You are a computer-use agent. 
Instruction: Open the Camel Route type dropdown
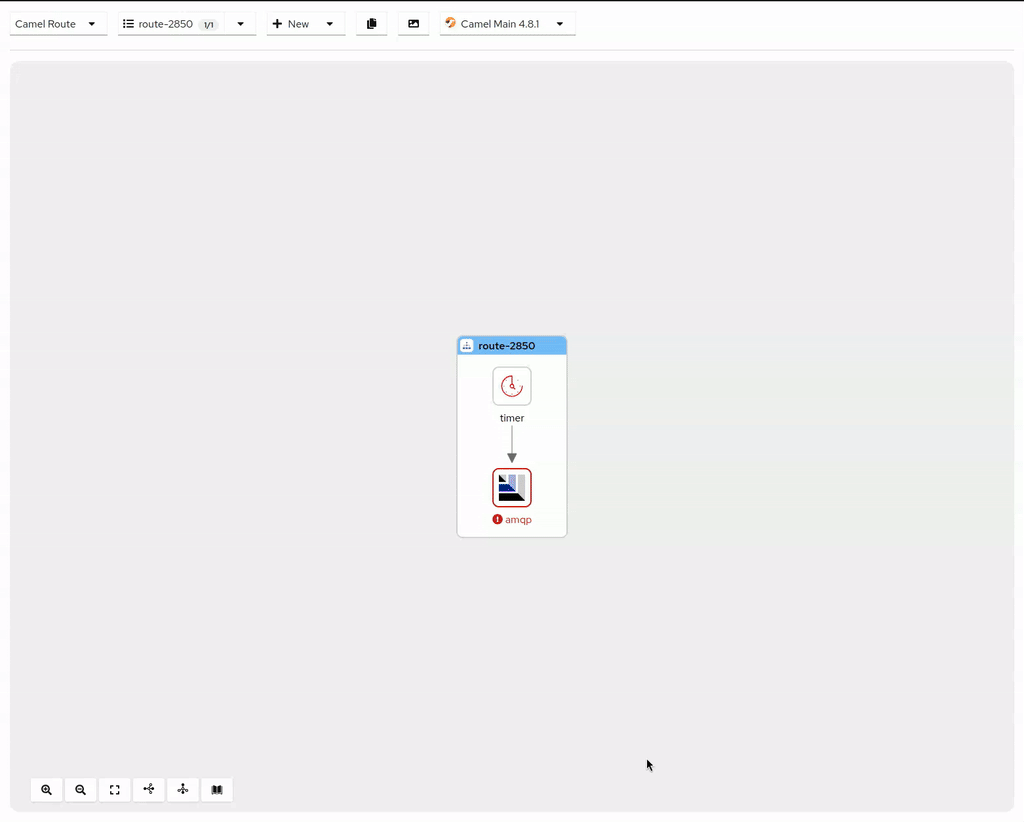point(57,24)
